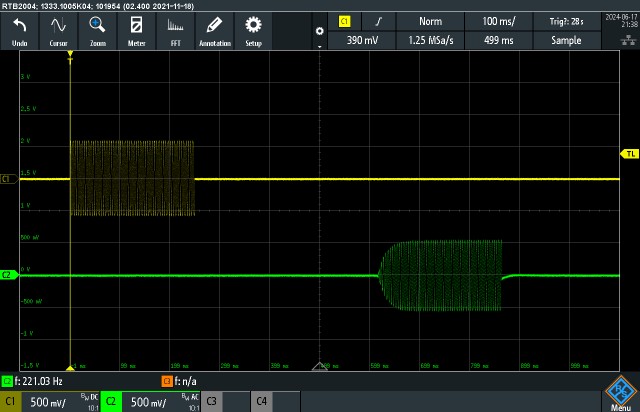Screen dimensions: 640x412
Task: Click the Trig? 28 s status
Action: click(x=566, y=22)
